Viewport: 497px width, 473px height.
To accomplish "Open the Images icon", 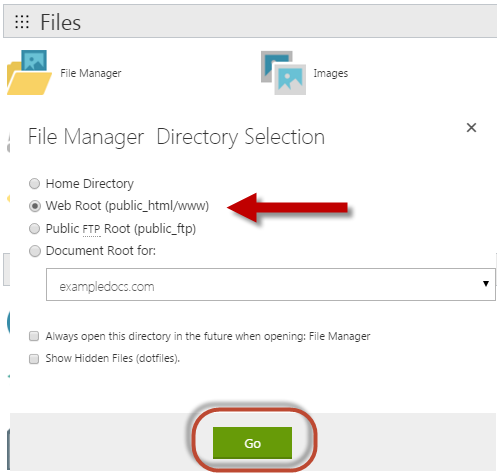I will [x=283, y=73].
